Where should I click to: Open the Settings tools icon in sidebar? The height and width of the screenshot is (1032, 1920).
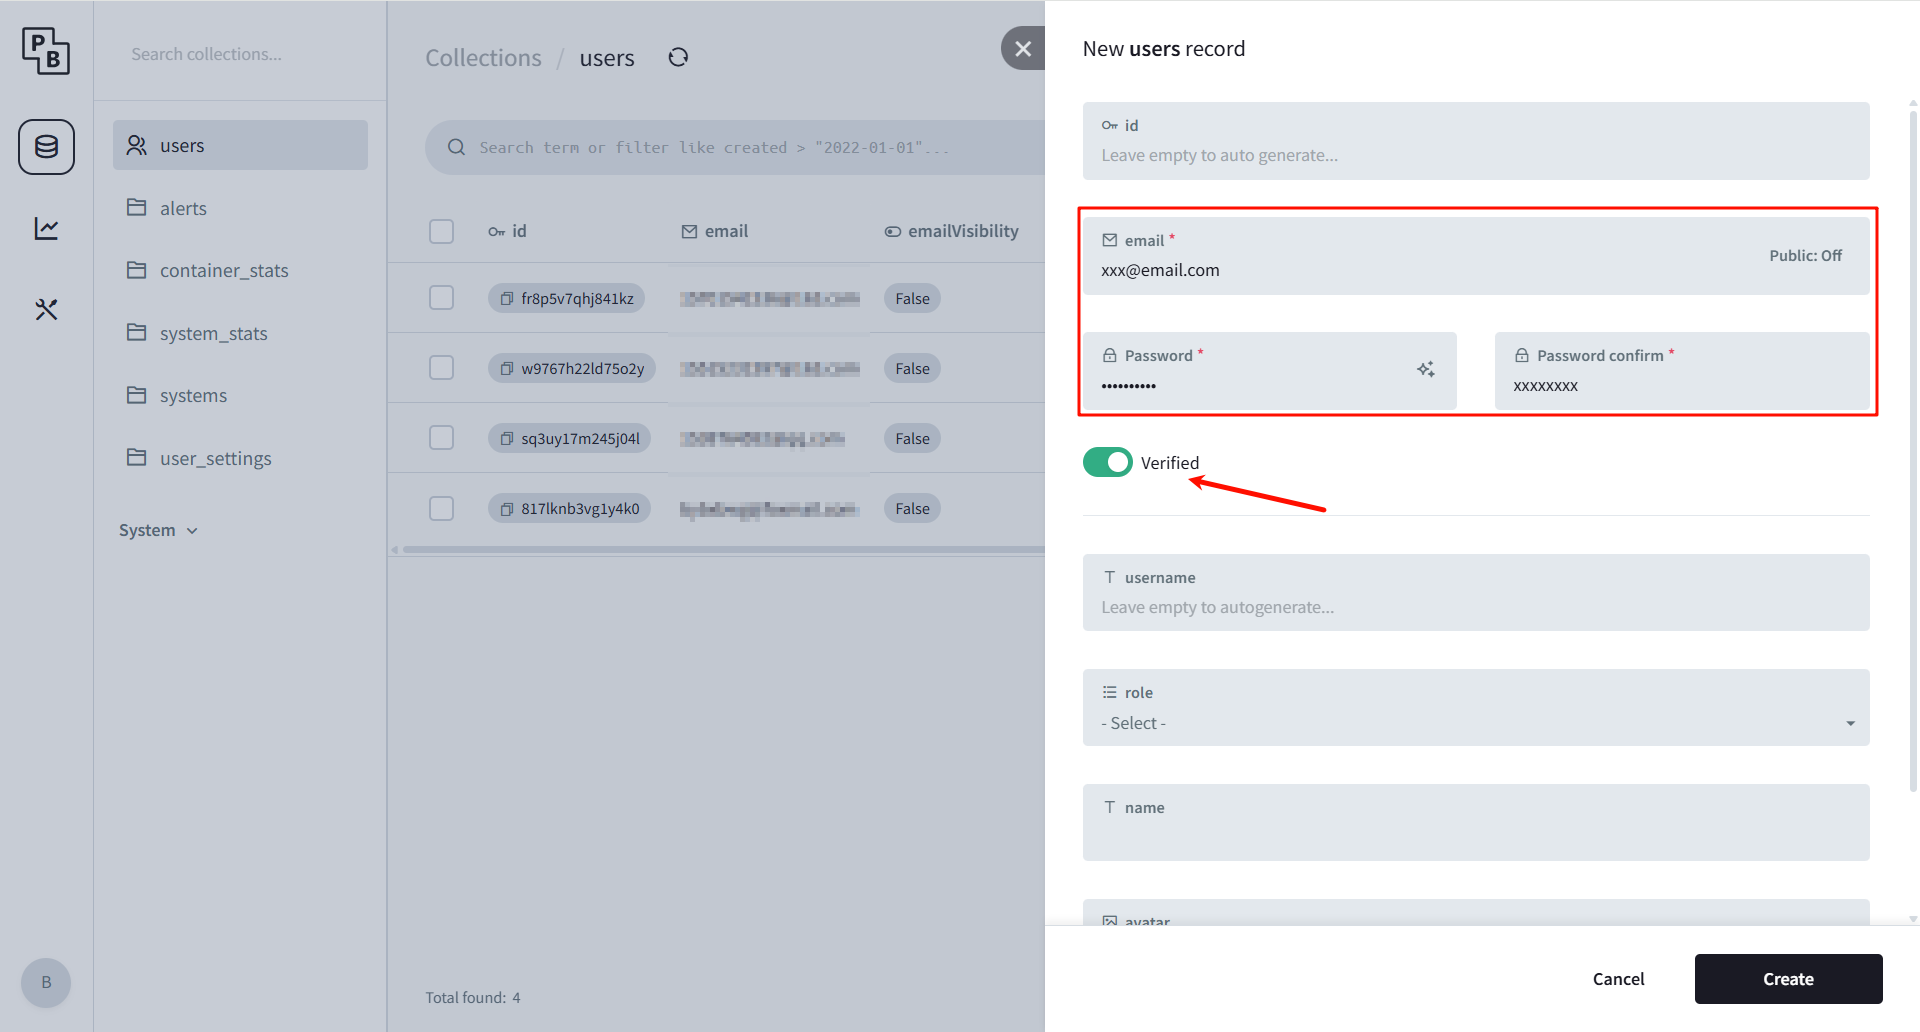[x=46, y=309]
